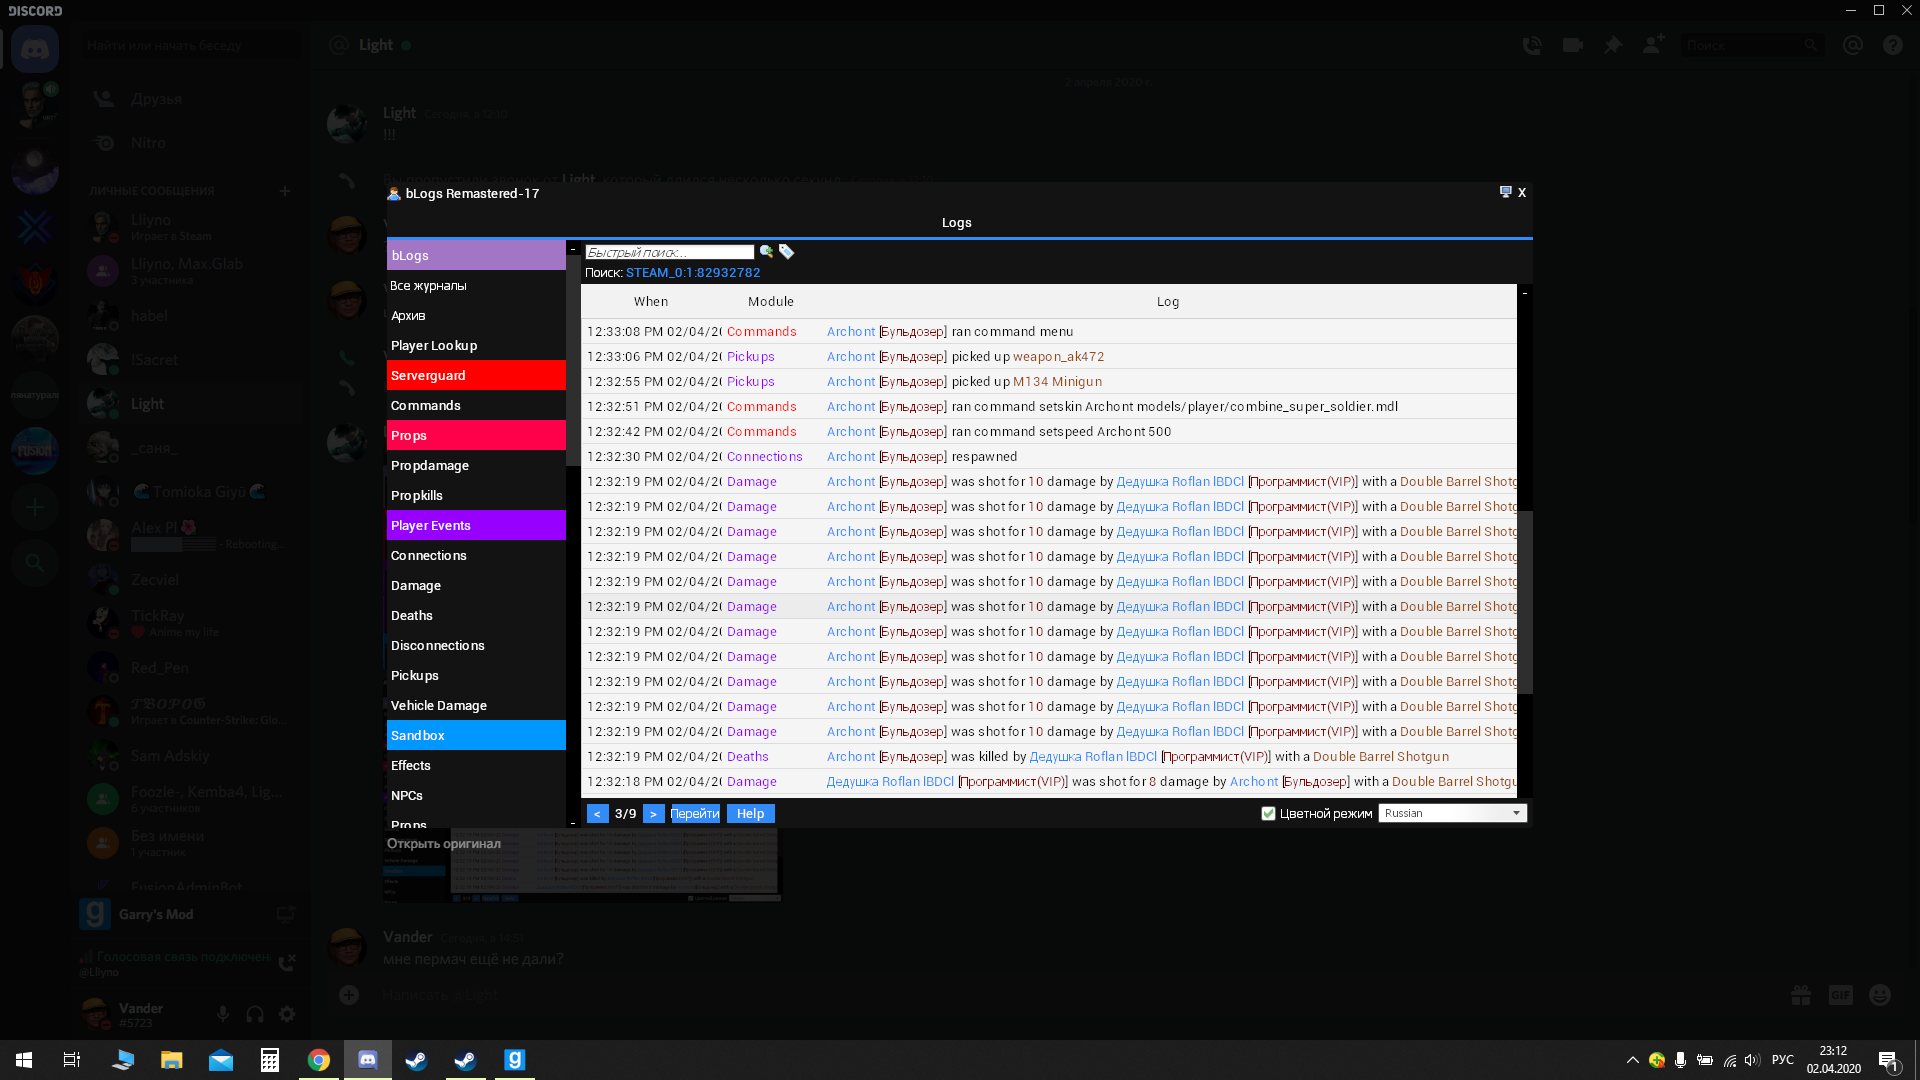Open the gift Nitro icon

click(x=1800, y=995)
